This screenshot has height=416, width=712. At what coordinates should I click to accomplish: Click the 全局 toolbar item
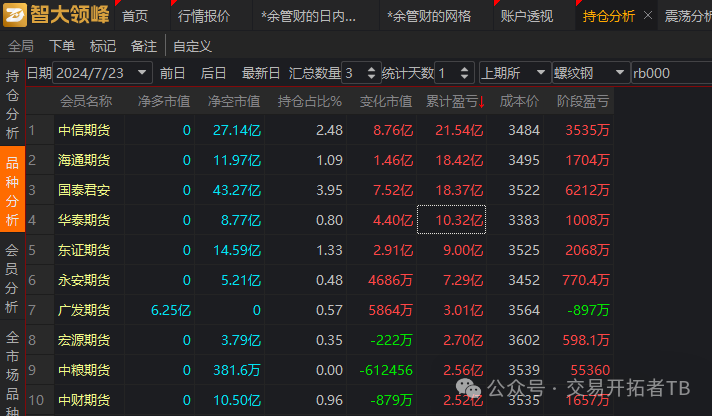click(21, 46)
